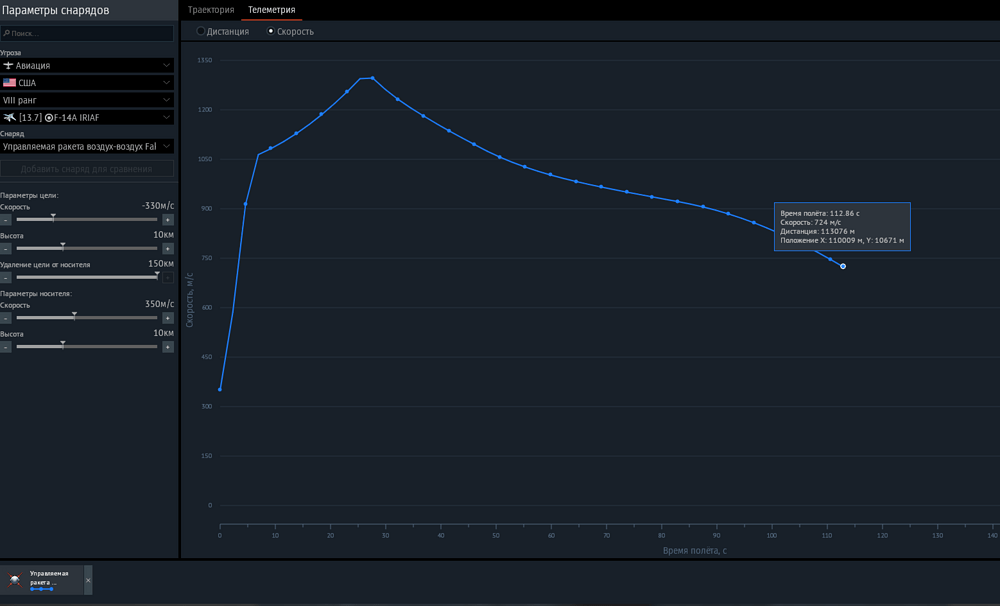Click the Поиск search input field
Screen dimensions: 1000x606
pos(87,33)
